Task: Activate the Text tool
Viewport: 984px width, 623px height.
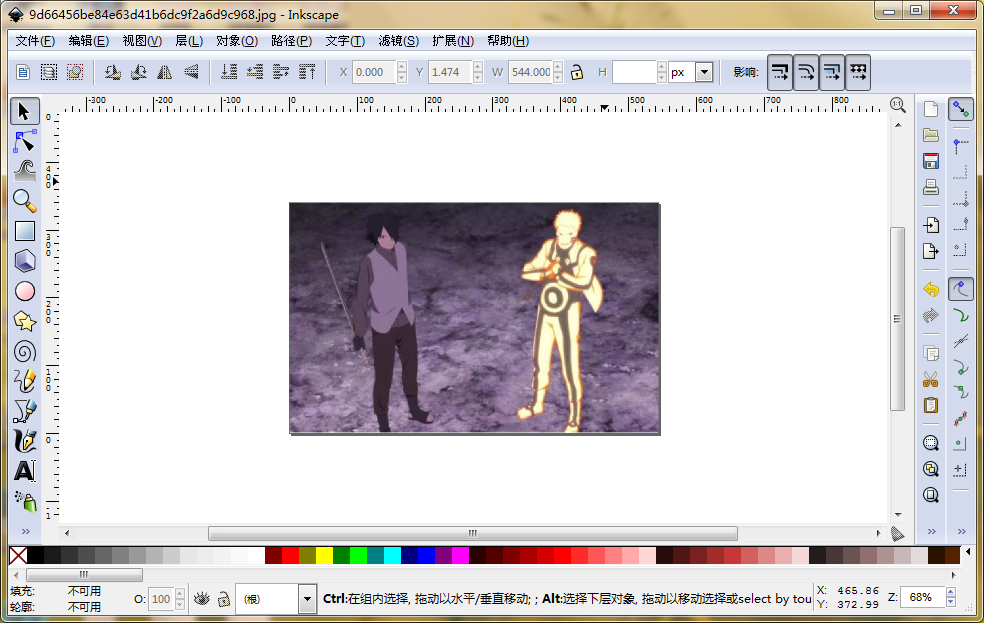Action: [25, 471]
